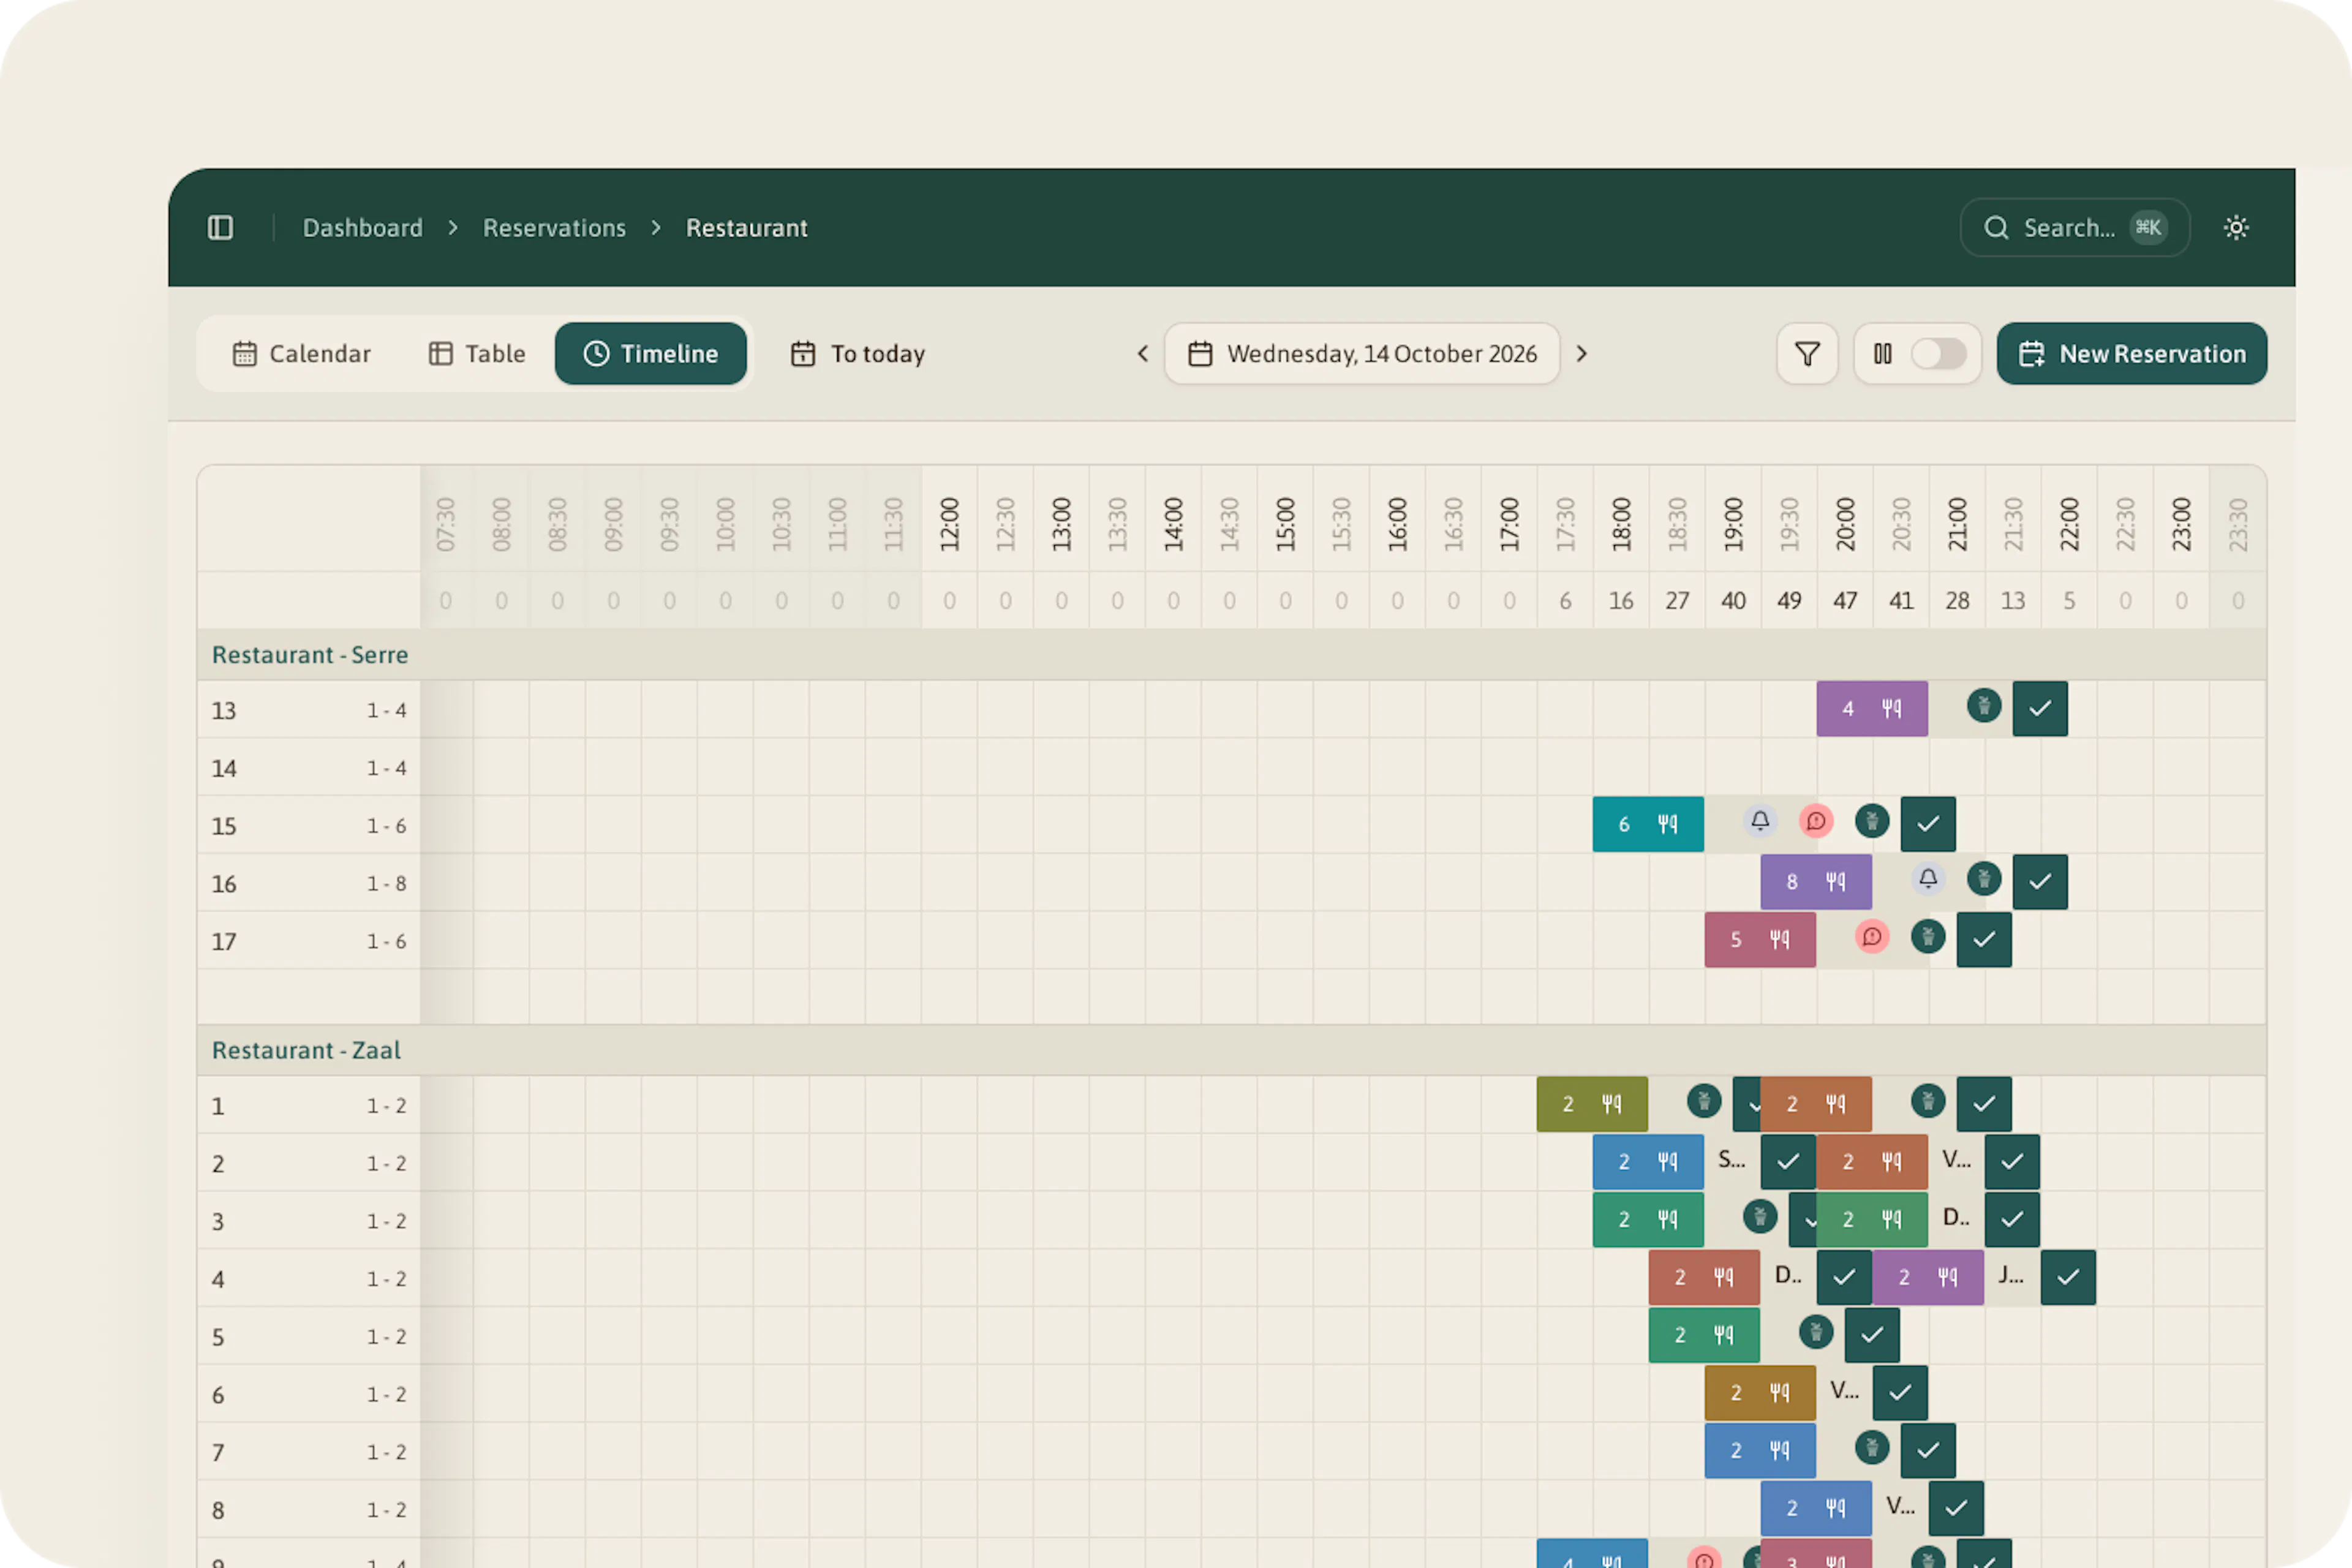Open the red comment icon on table 17
The width and height of the screenshot is (2352, 1568).
coord(1872,937)
